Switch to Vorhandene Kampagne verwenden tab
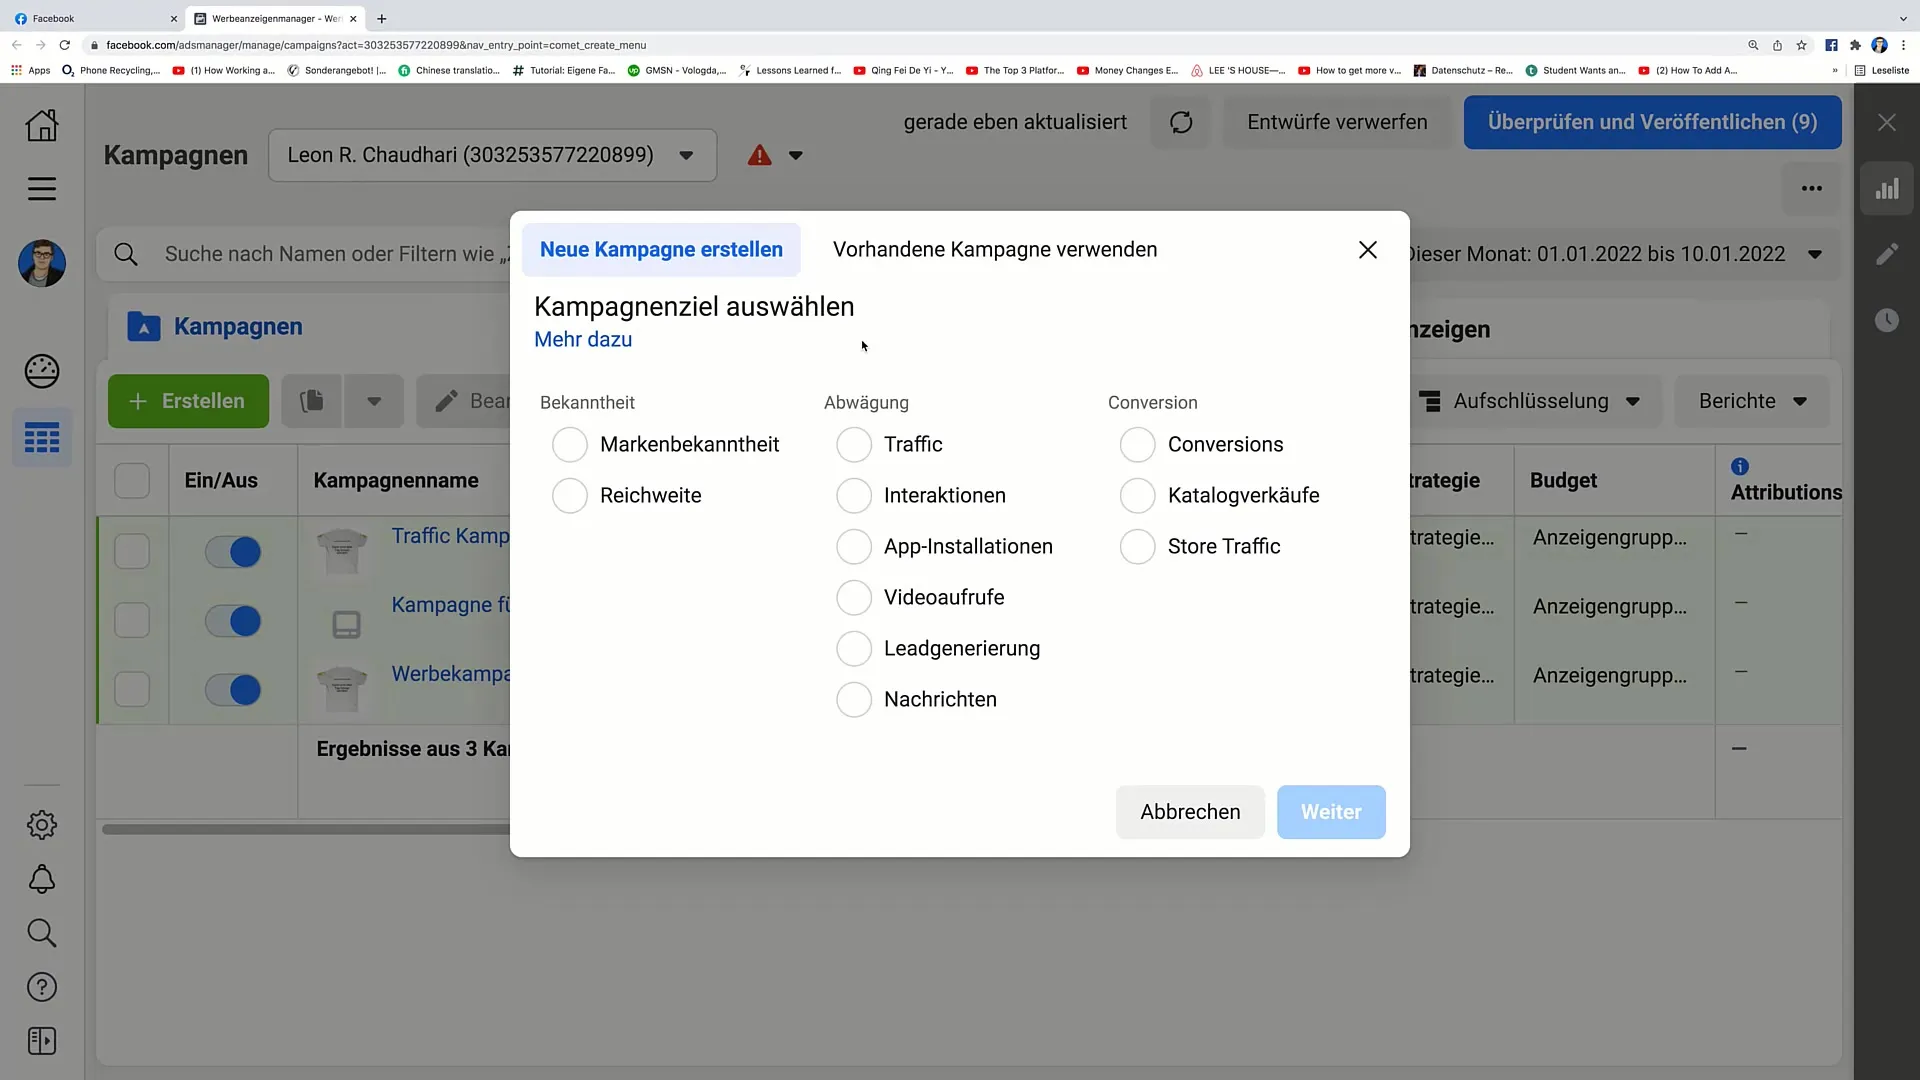 point(994,249)
